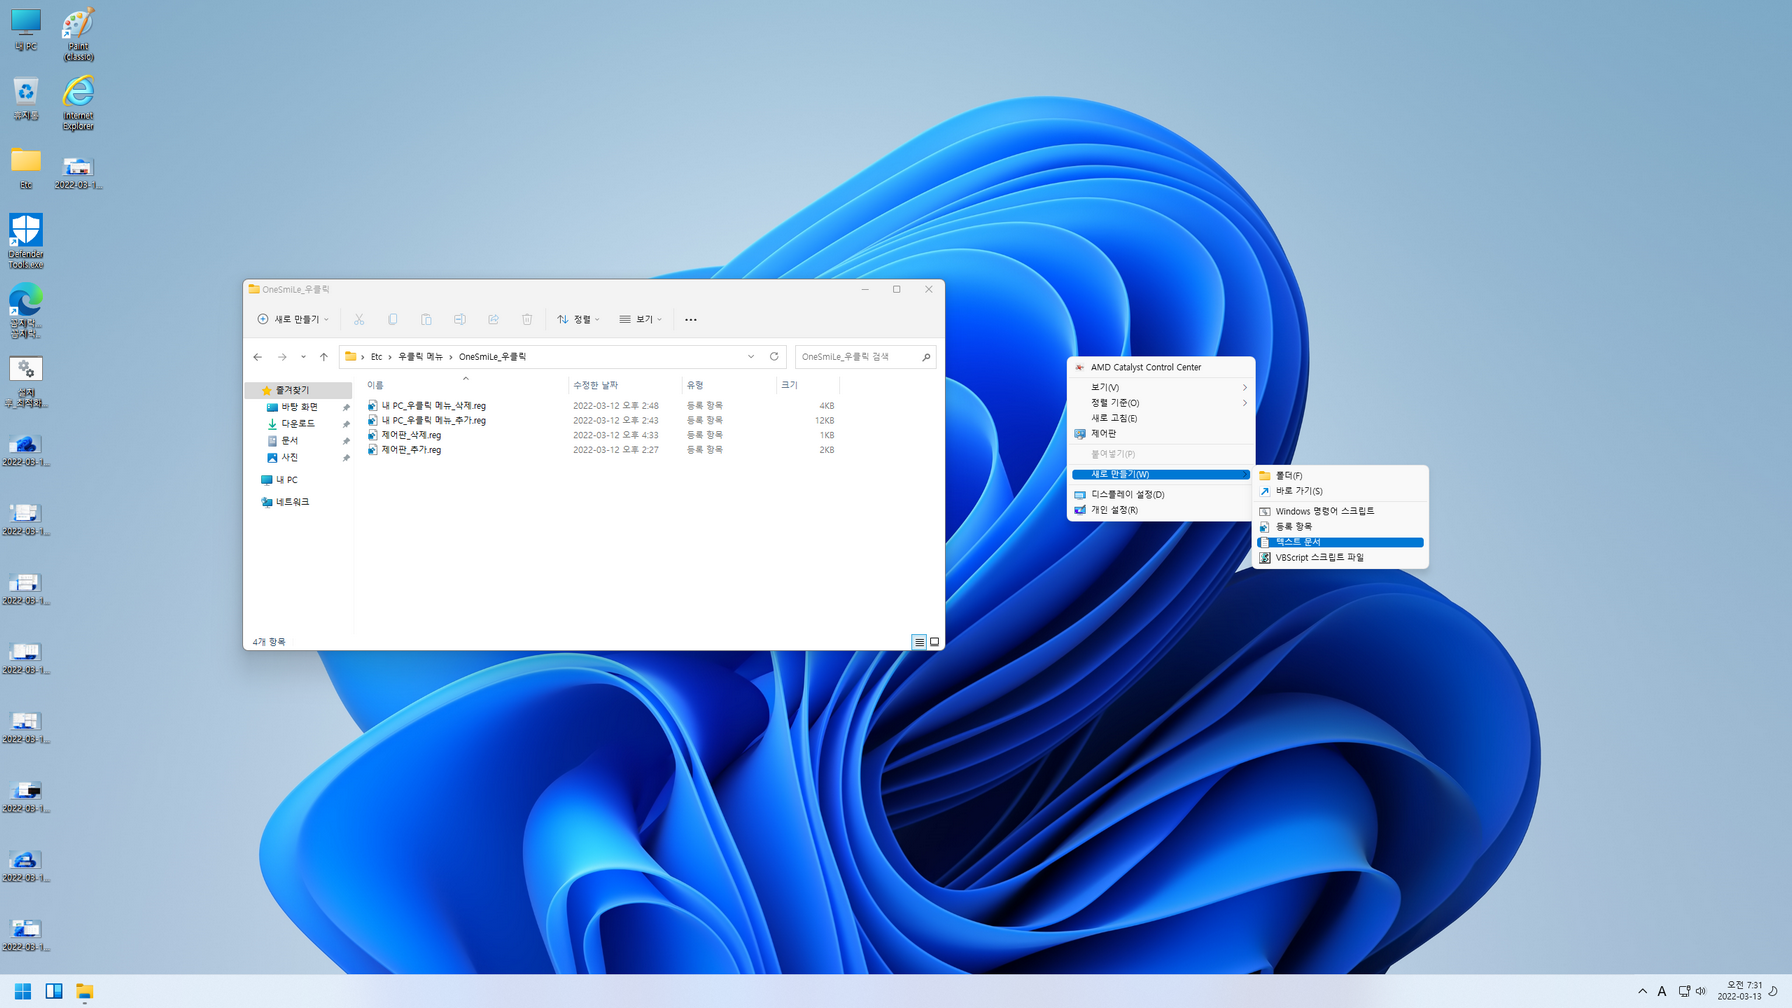Viewport: 1792px width, 1008px height.
Task: Choose 개인 설정(R) in context menu
Action: click(x=1161, y=510)
